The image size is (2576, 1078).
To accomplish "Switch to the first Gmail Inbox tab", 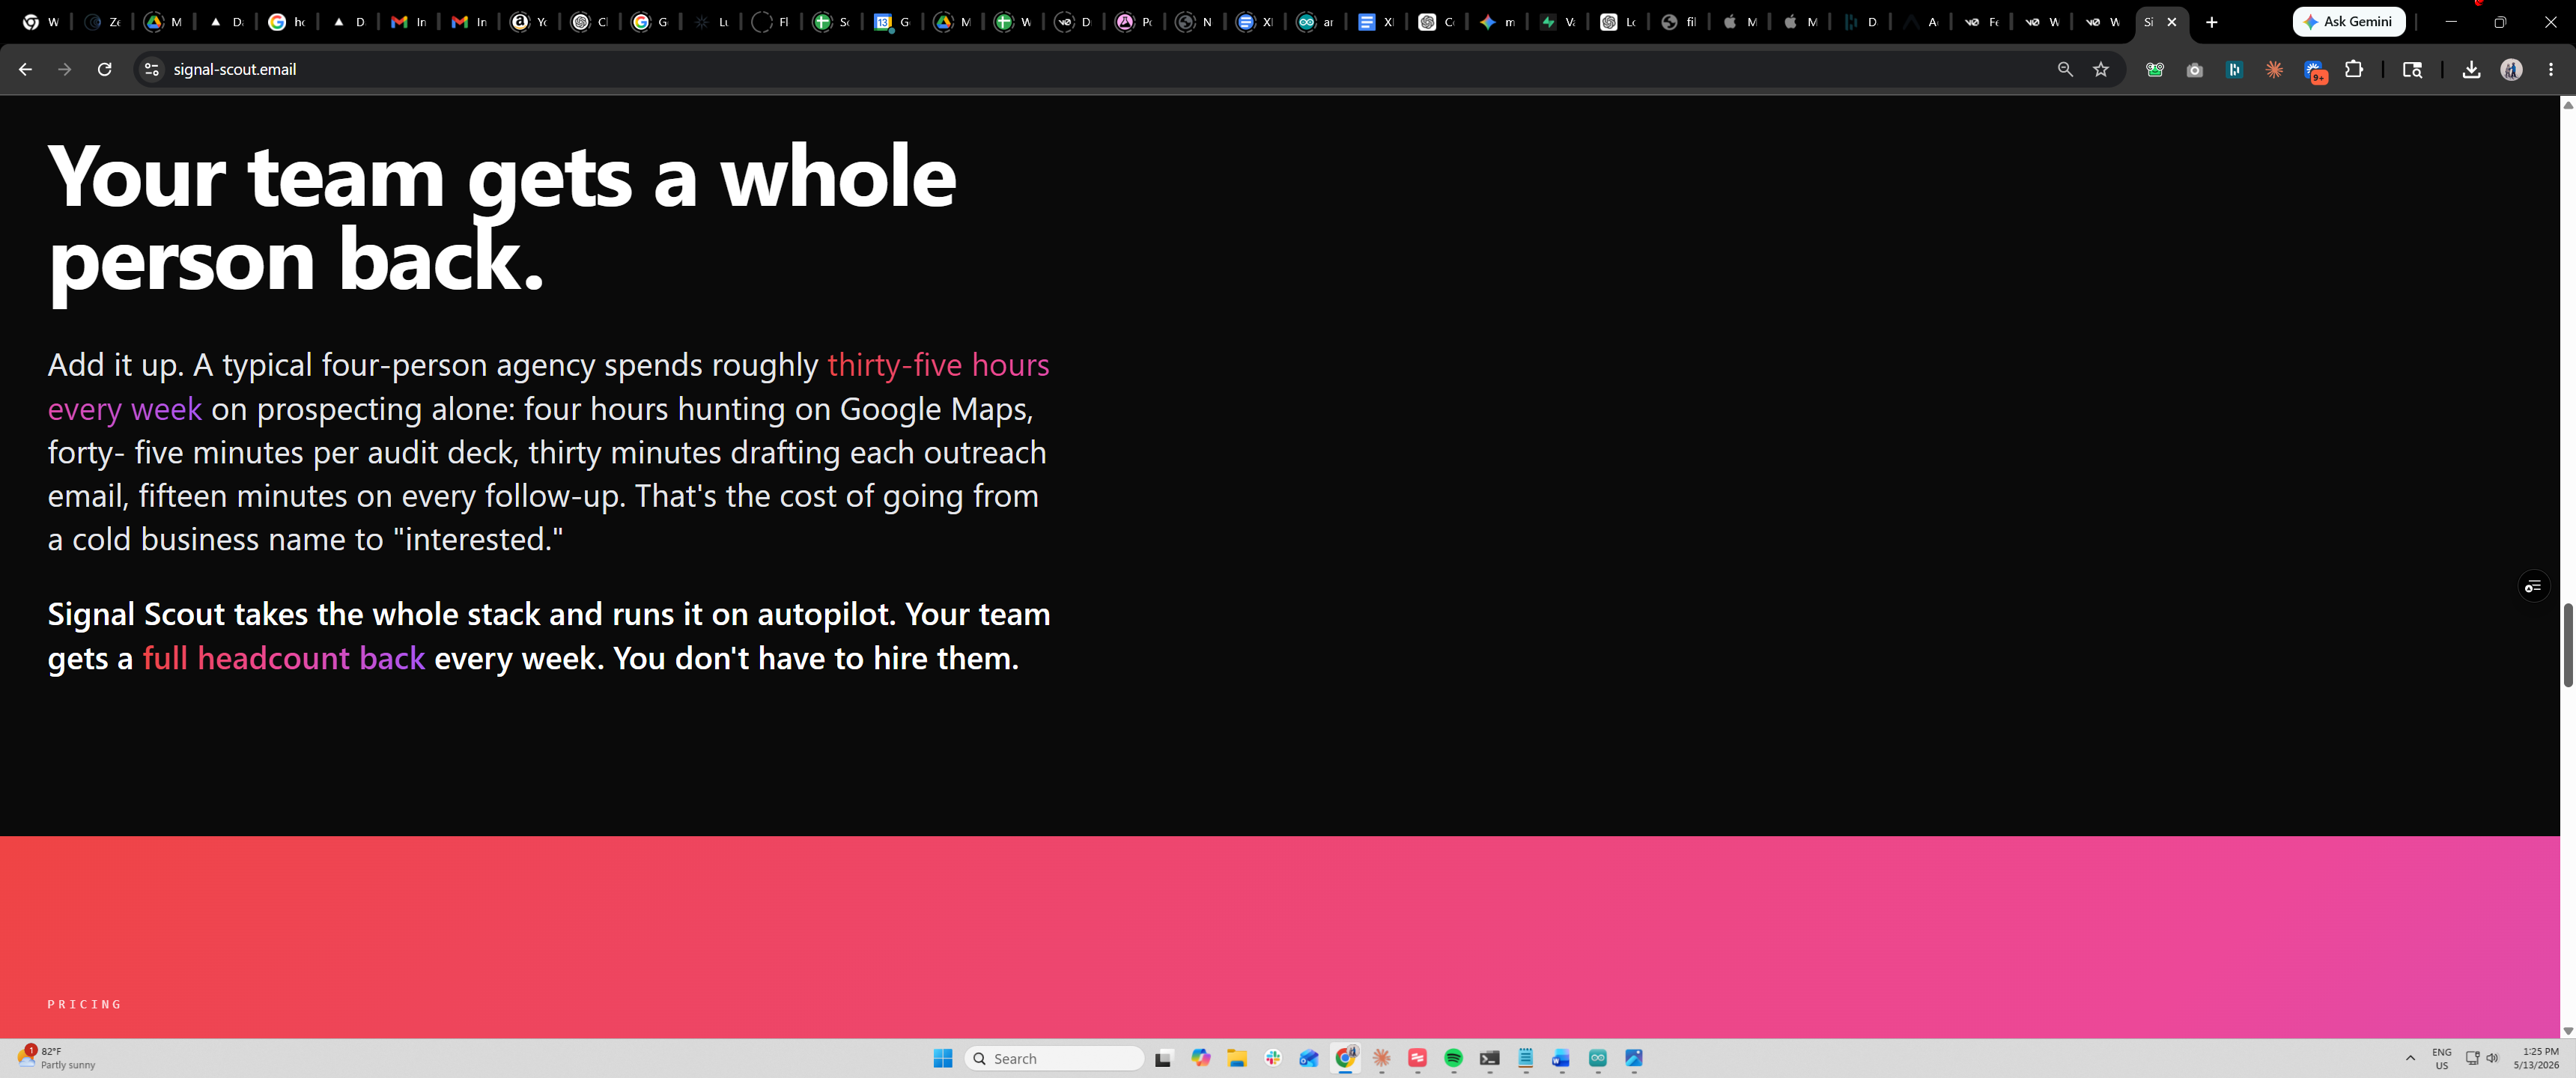I will pyautogui.click(x=408, y=22).
